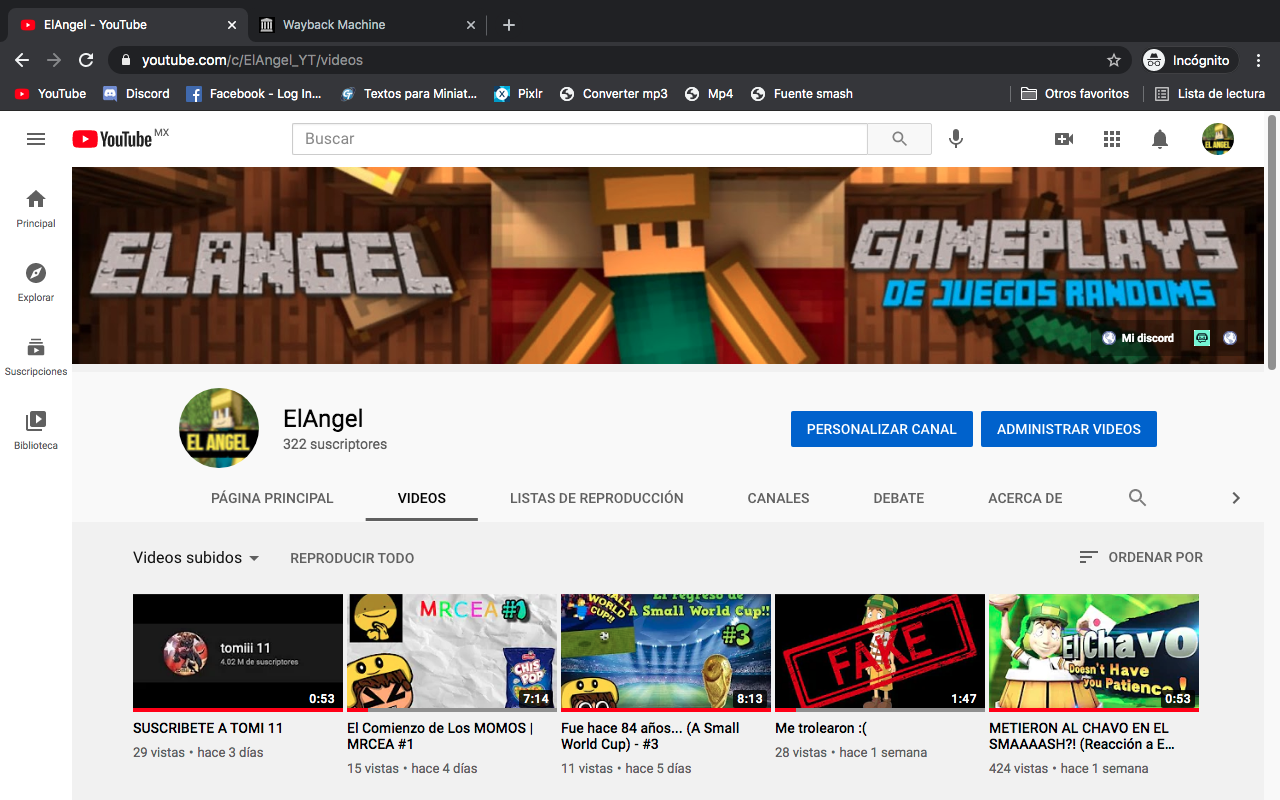The height and width of the screenshot is (800, 1280).
Task: Open the Listas de reproducción tab
Action: point(597,498)
